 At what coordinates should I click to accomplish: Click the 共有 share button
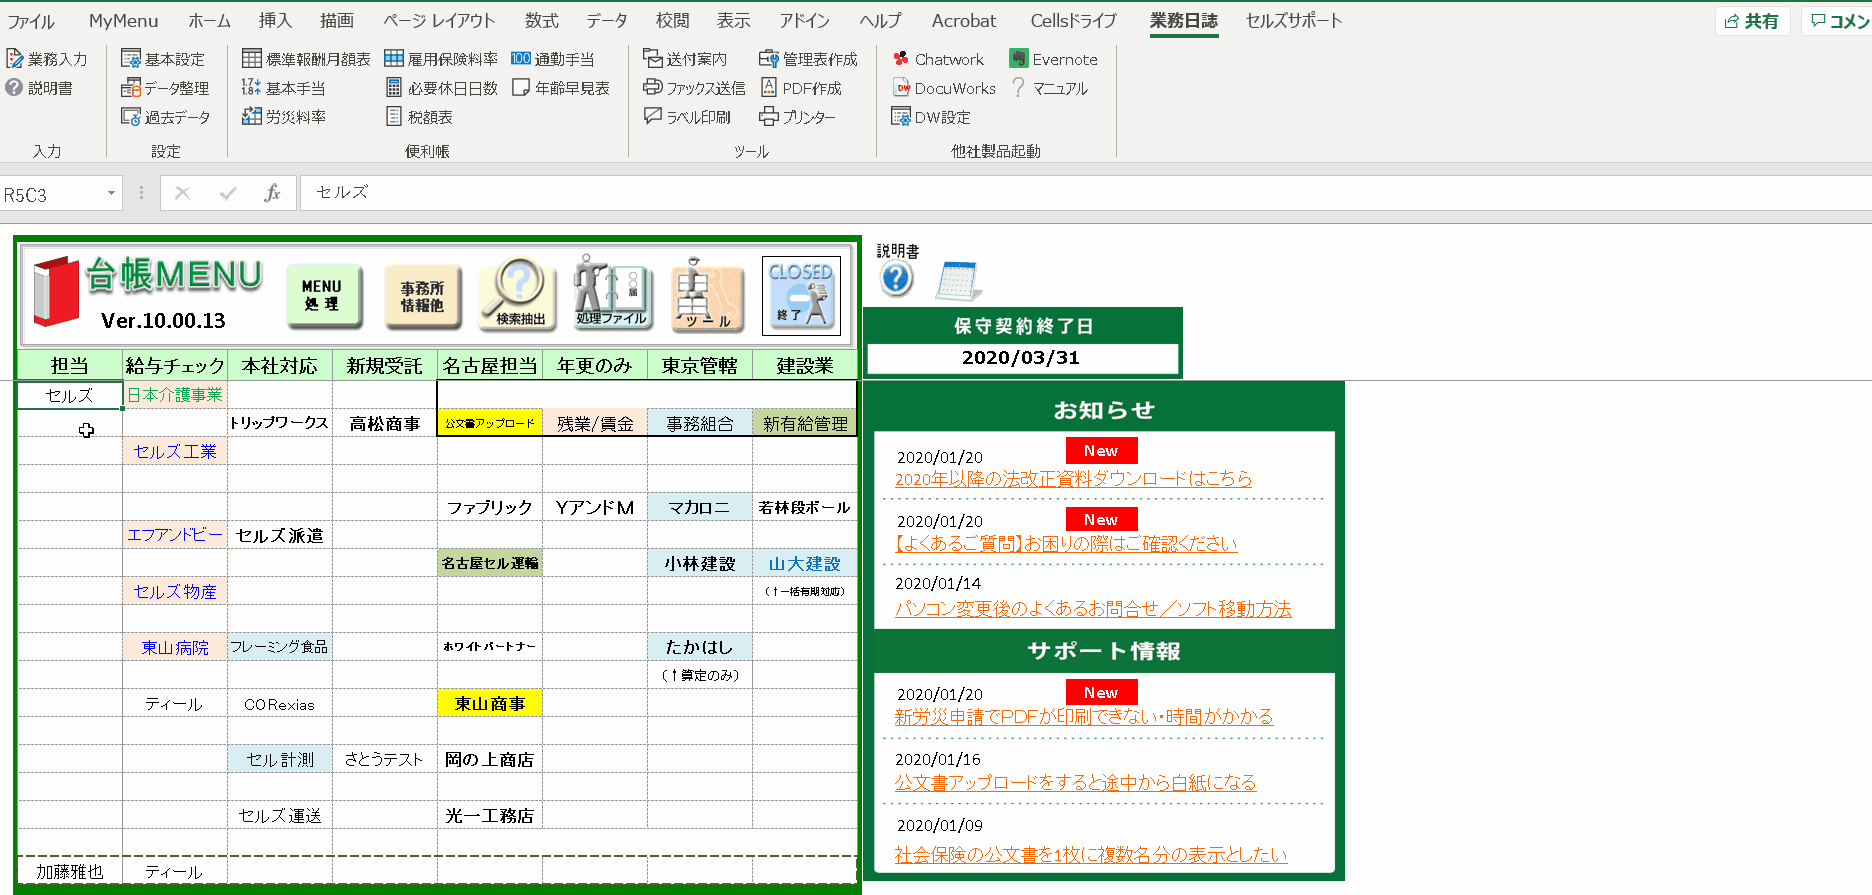(1753, 21)
